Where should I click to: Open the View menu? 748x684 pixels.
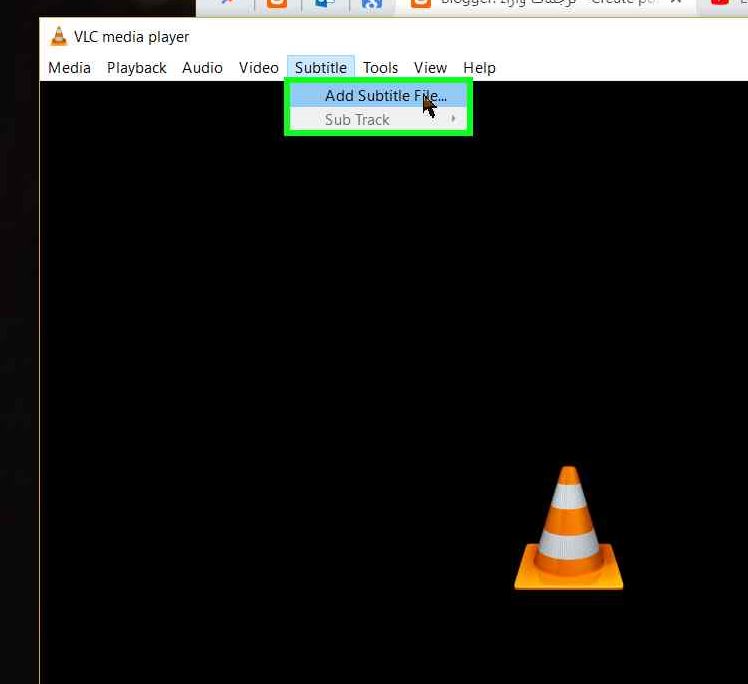point(430,68)
